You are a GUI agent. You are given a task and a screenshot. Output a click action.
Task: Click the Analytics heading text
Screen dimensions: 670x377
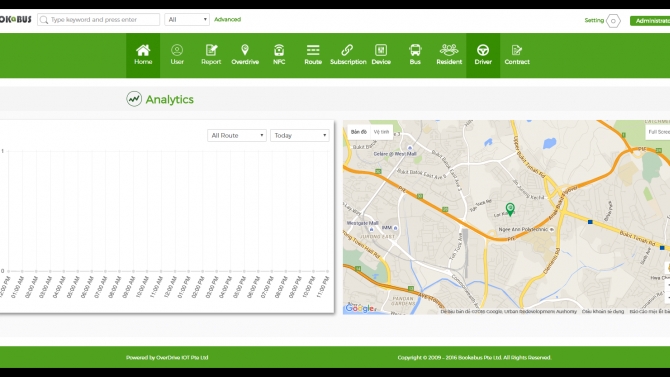click(170, 99)
